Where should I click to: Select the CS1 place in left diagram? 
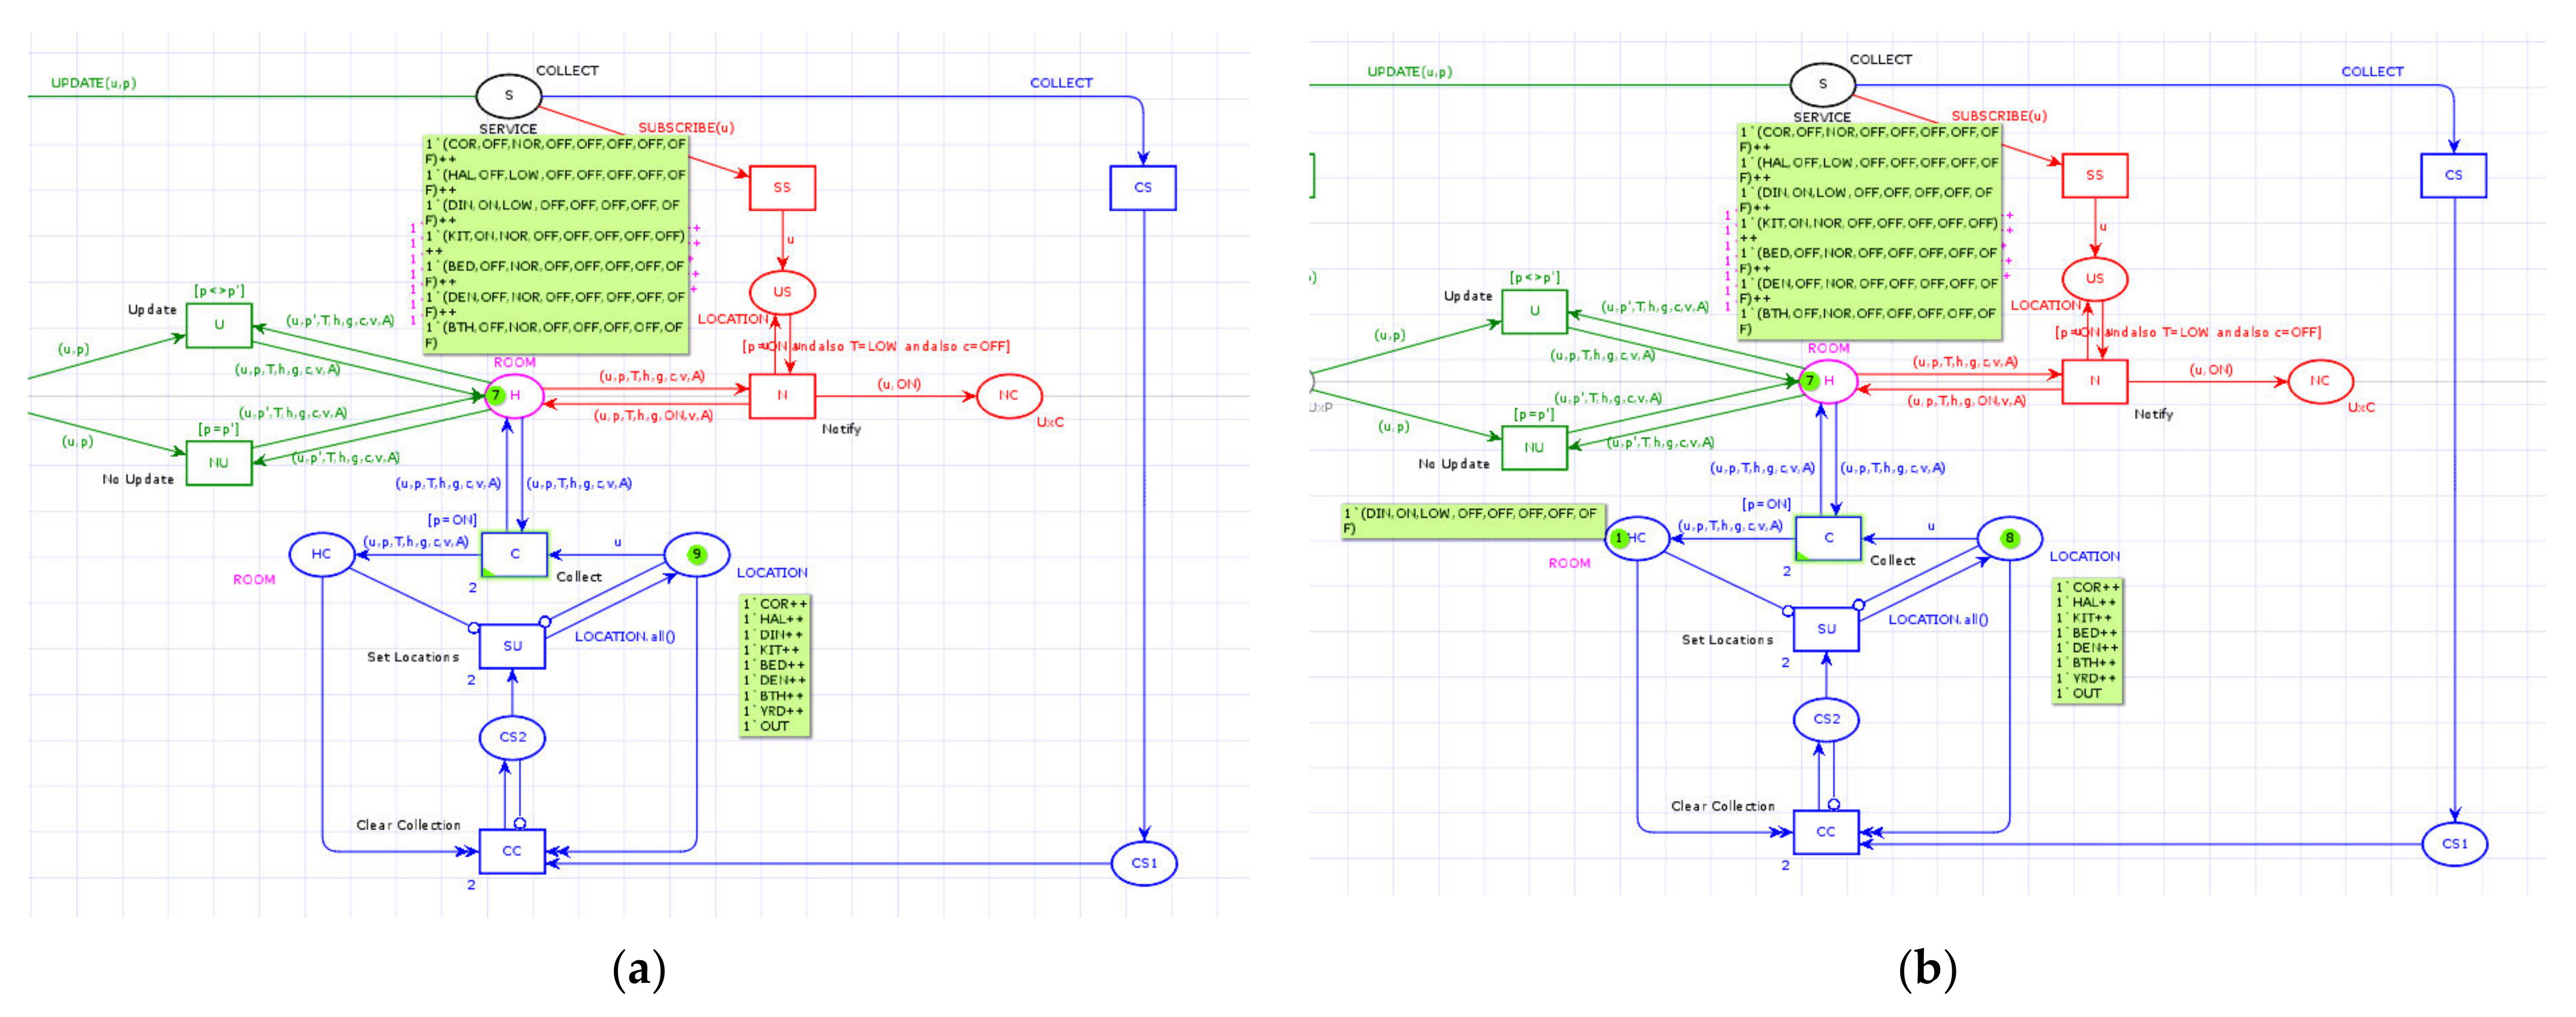tap(1143, 863)
